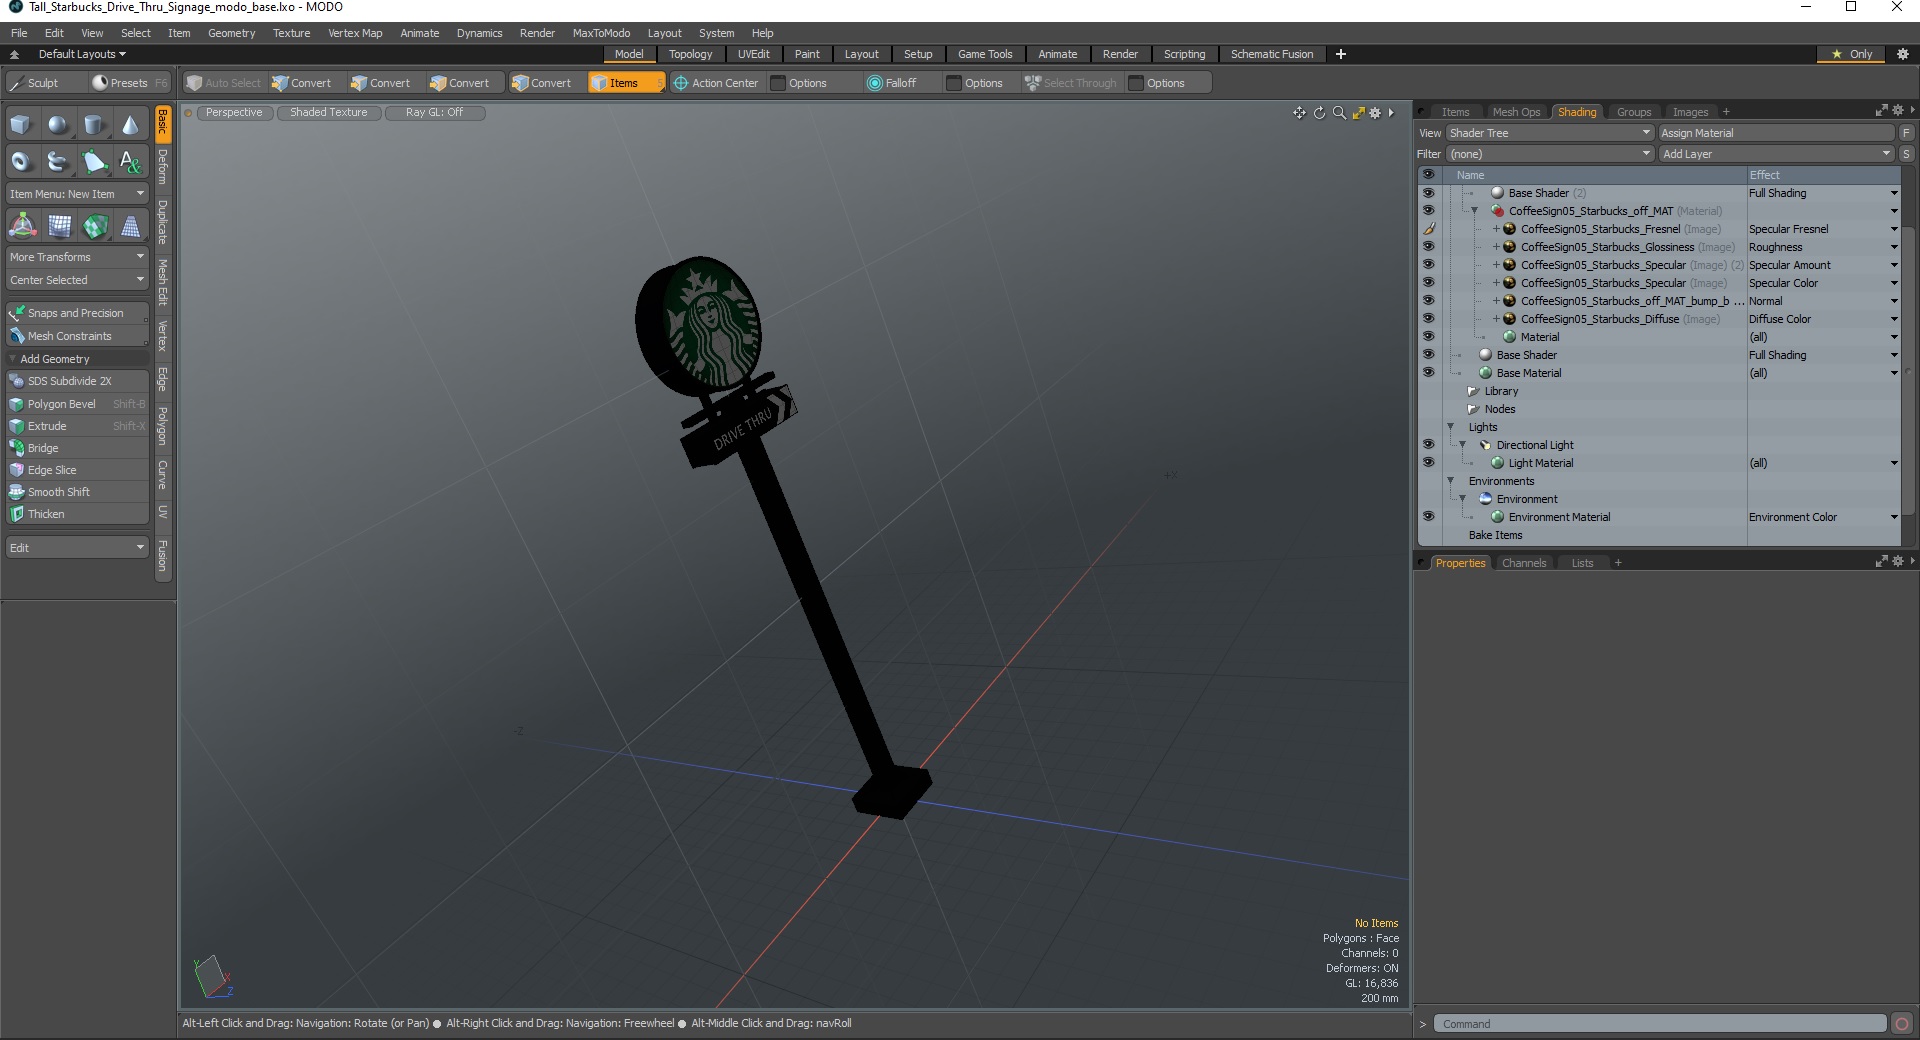Open the Default Layouts dropdown
This screenshot has height=1040, width=1920.
click(82, 54)
